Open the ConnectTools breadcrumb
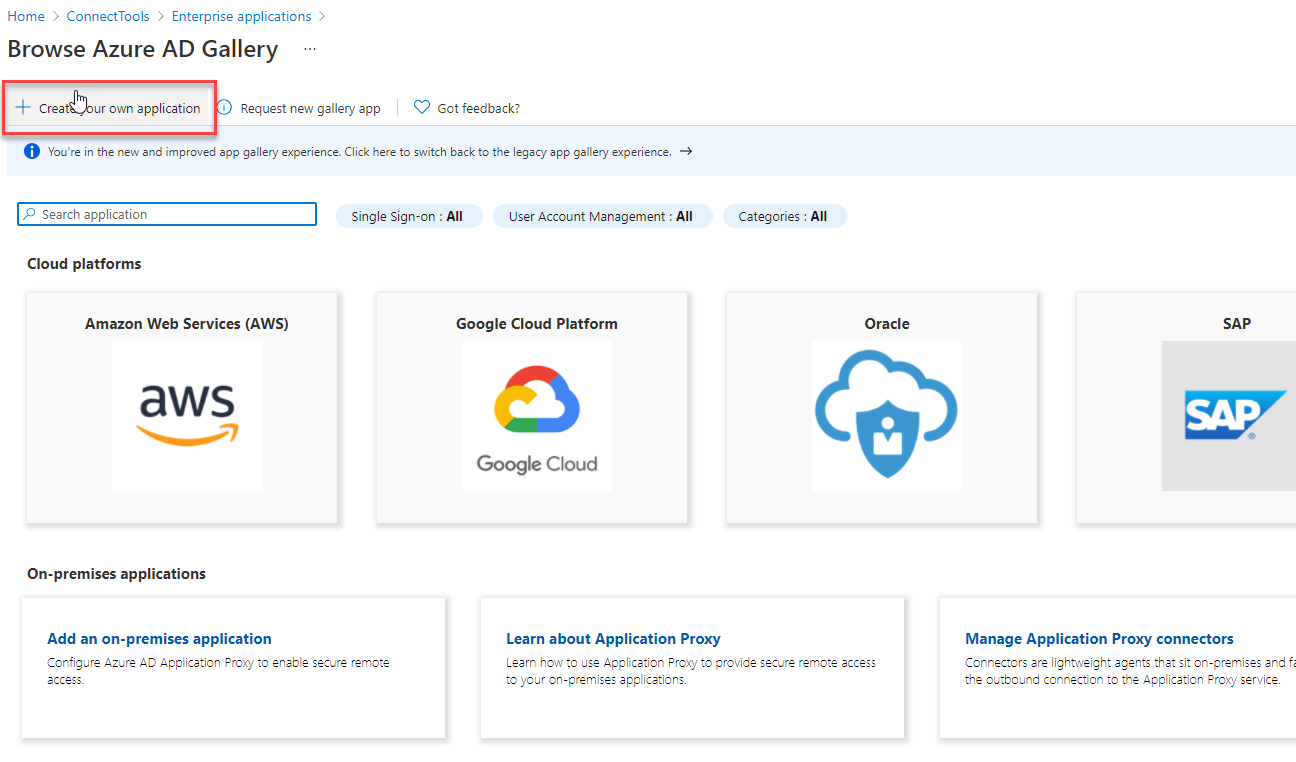 coord(108,16)
